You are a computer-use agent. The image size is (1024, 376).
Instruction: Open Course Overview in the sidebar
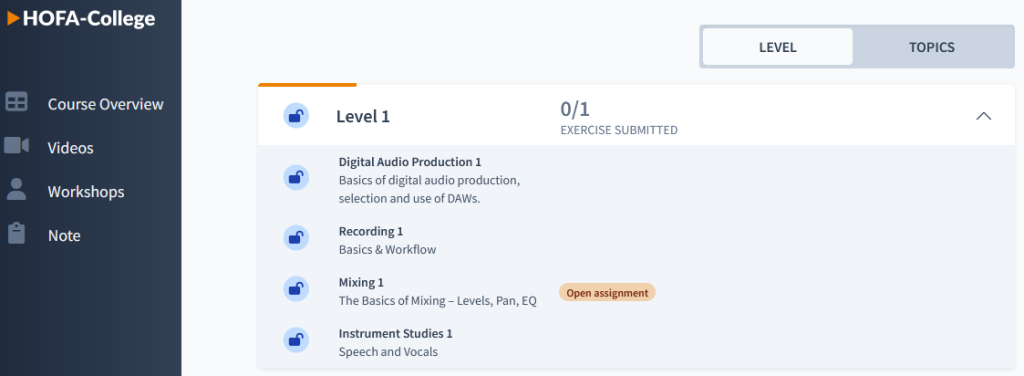tap(105, 104)
